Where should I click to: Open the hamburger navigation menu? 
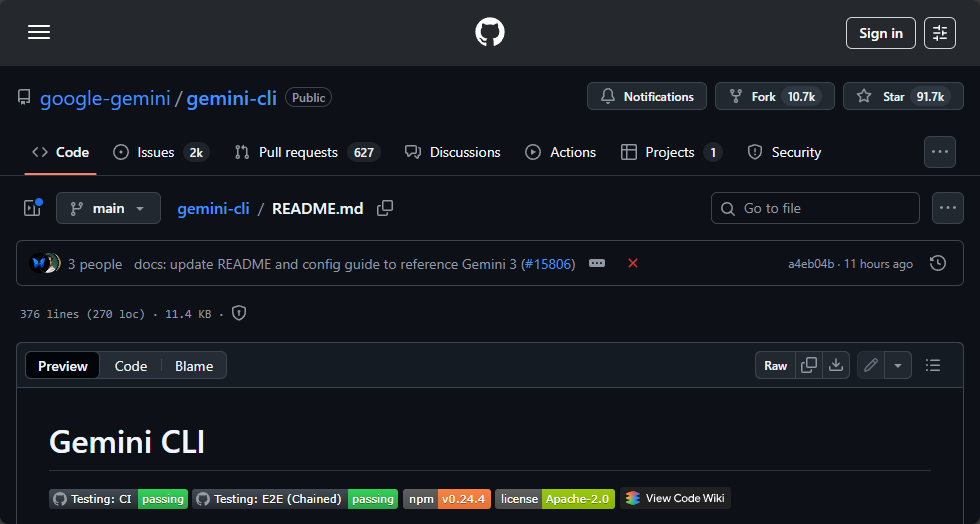click(x=39, y=33)
